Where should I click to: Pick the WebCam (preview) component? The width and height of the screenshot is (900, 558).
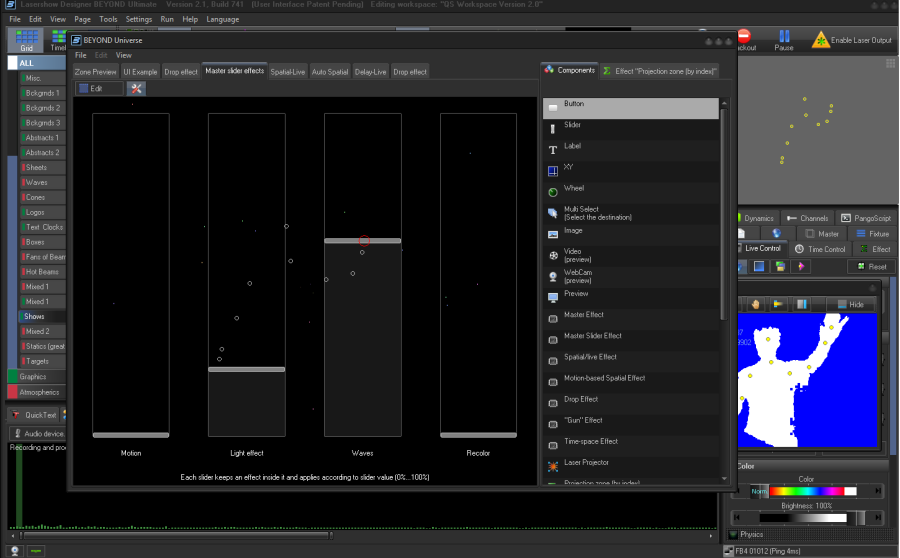pos(552,275)
